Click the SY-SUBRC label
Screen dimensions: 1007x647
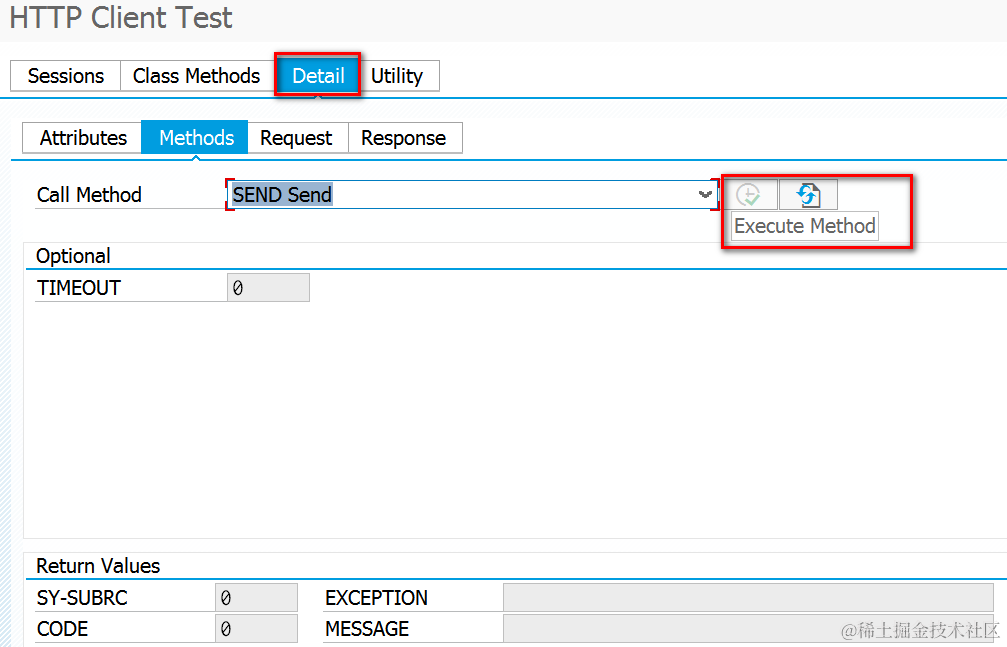pos(82,598)
